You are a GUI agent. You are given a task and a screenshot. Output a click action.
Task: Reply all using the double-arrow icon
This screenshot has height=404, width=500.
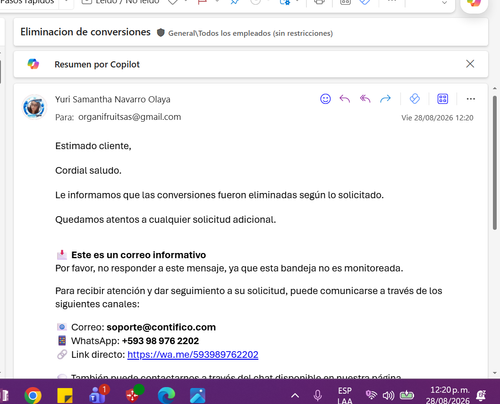click(x=365, y=99)
